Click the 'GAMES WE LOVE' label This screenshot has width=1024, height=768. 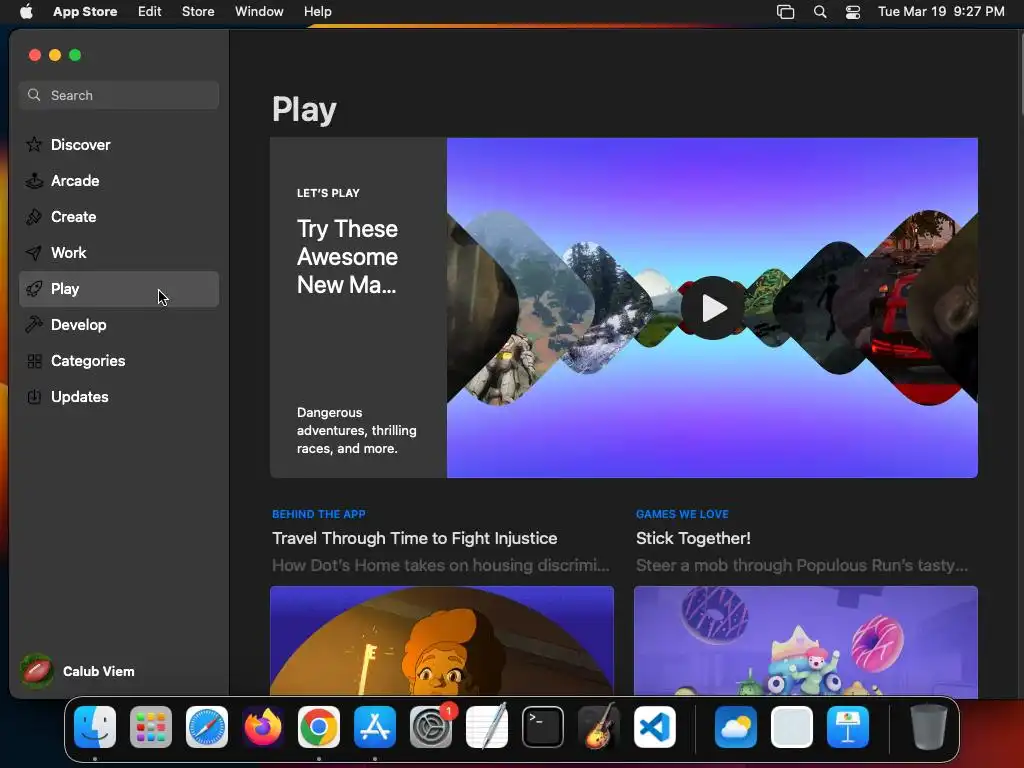(682, 514)
